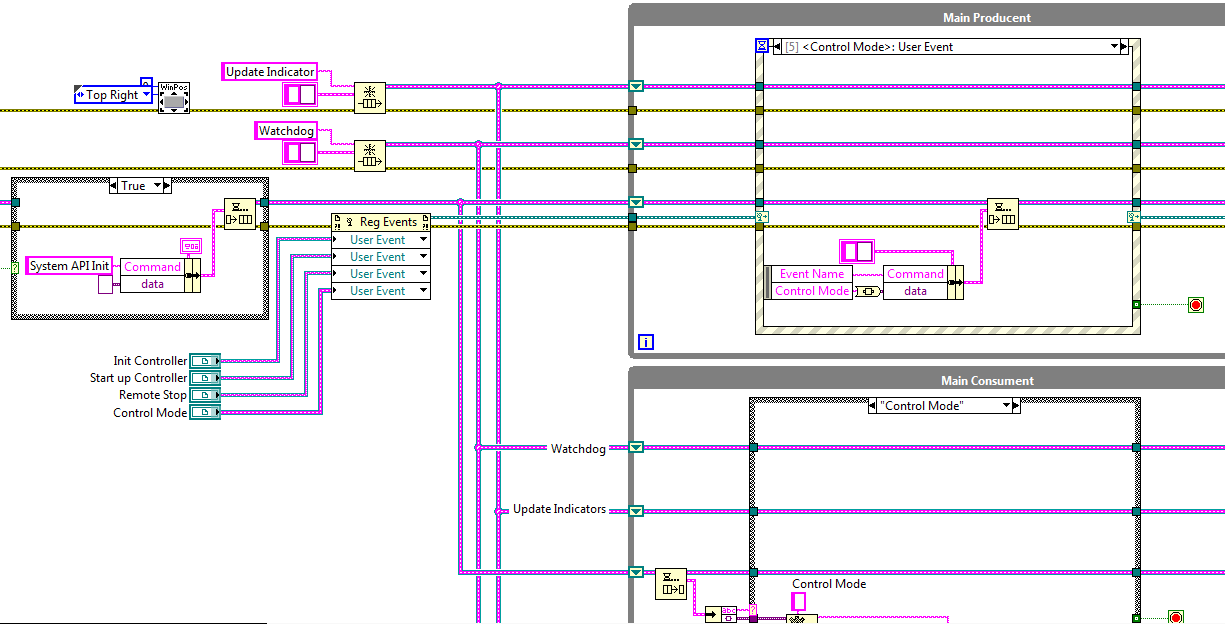Go to previous event case in event structure
Image resolution: width=1225 pixels, height=624 pixels.
pos(778,46)
